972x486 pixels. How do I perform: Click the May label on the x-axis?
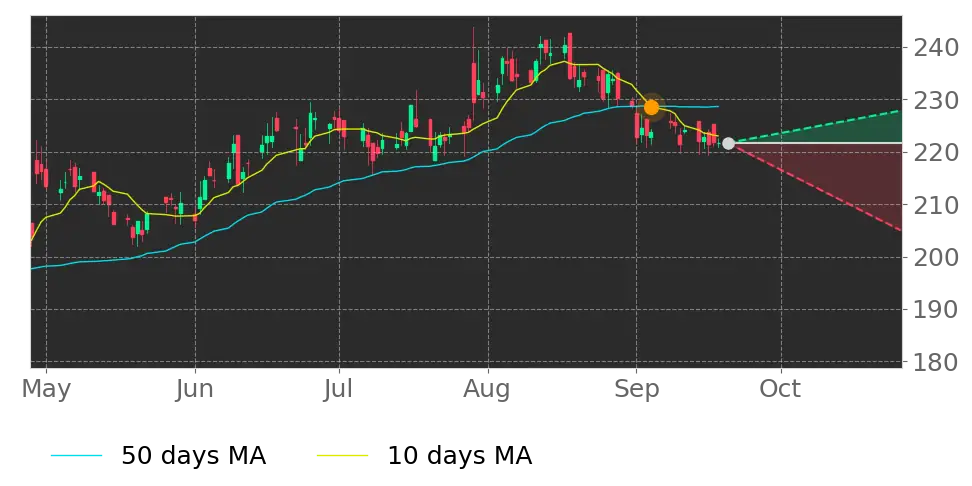46,389
